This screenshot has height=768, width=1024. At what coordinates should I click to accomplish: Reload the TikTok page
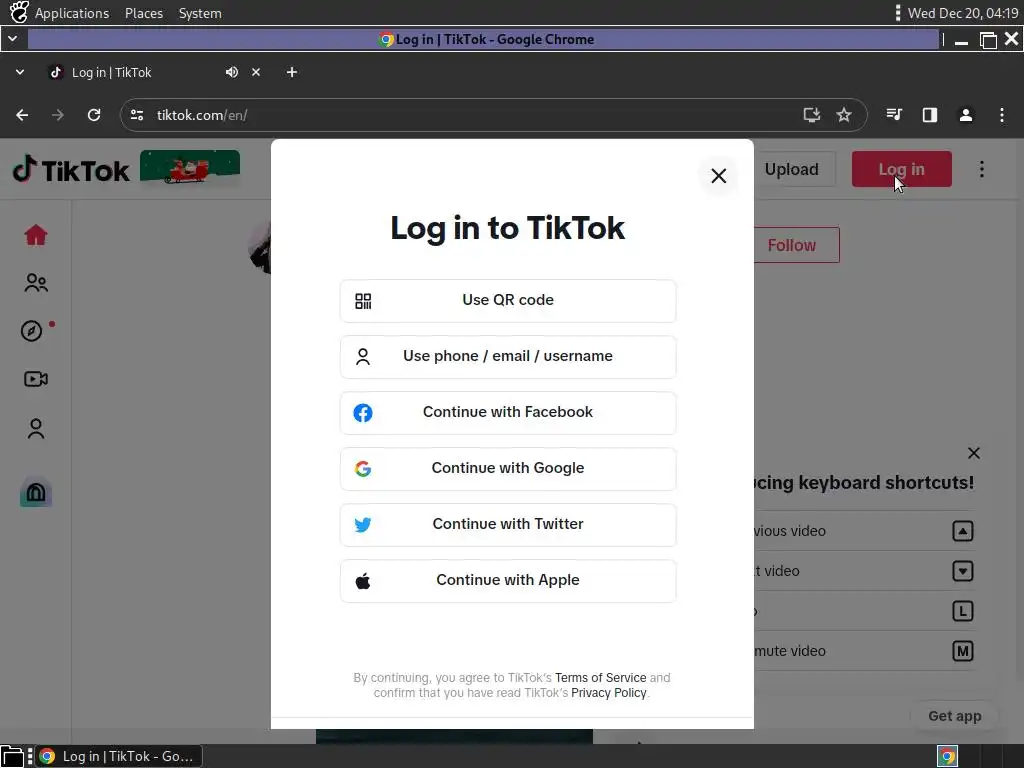[x=94, y=115]
